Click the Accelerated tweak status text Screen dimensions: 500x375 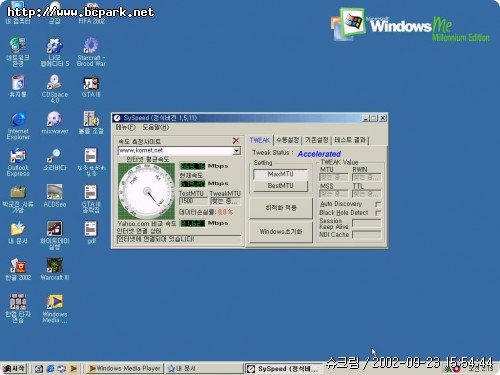[319, 154]
